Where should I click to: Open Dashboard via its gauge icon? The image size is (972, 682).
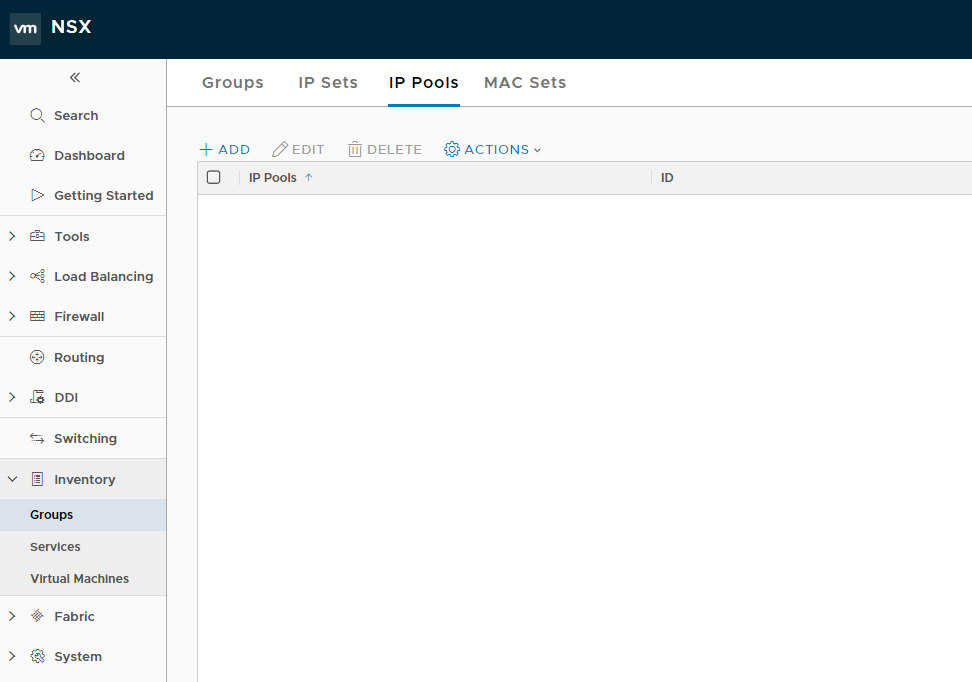click(x=38, y=156)
